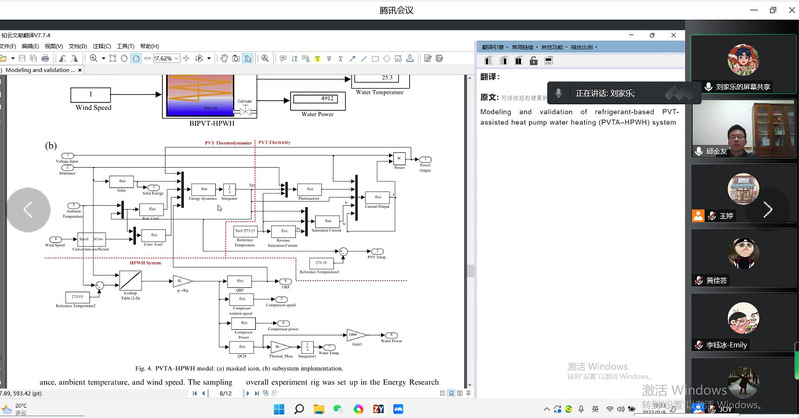Click the zoom in magnifier tool
799x418 pixels.
93,59
